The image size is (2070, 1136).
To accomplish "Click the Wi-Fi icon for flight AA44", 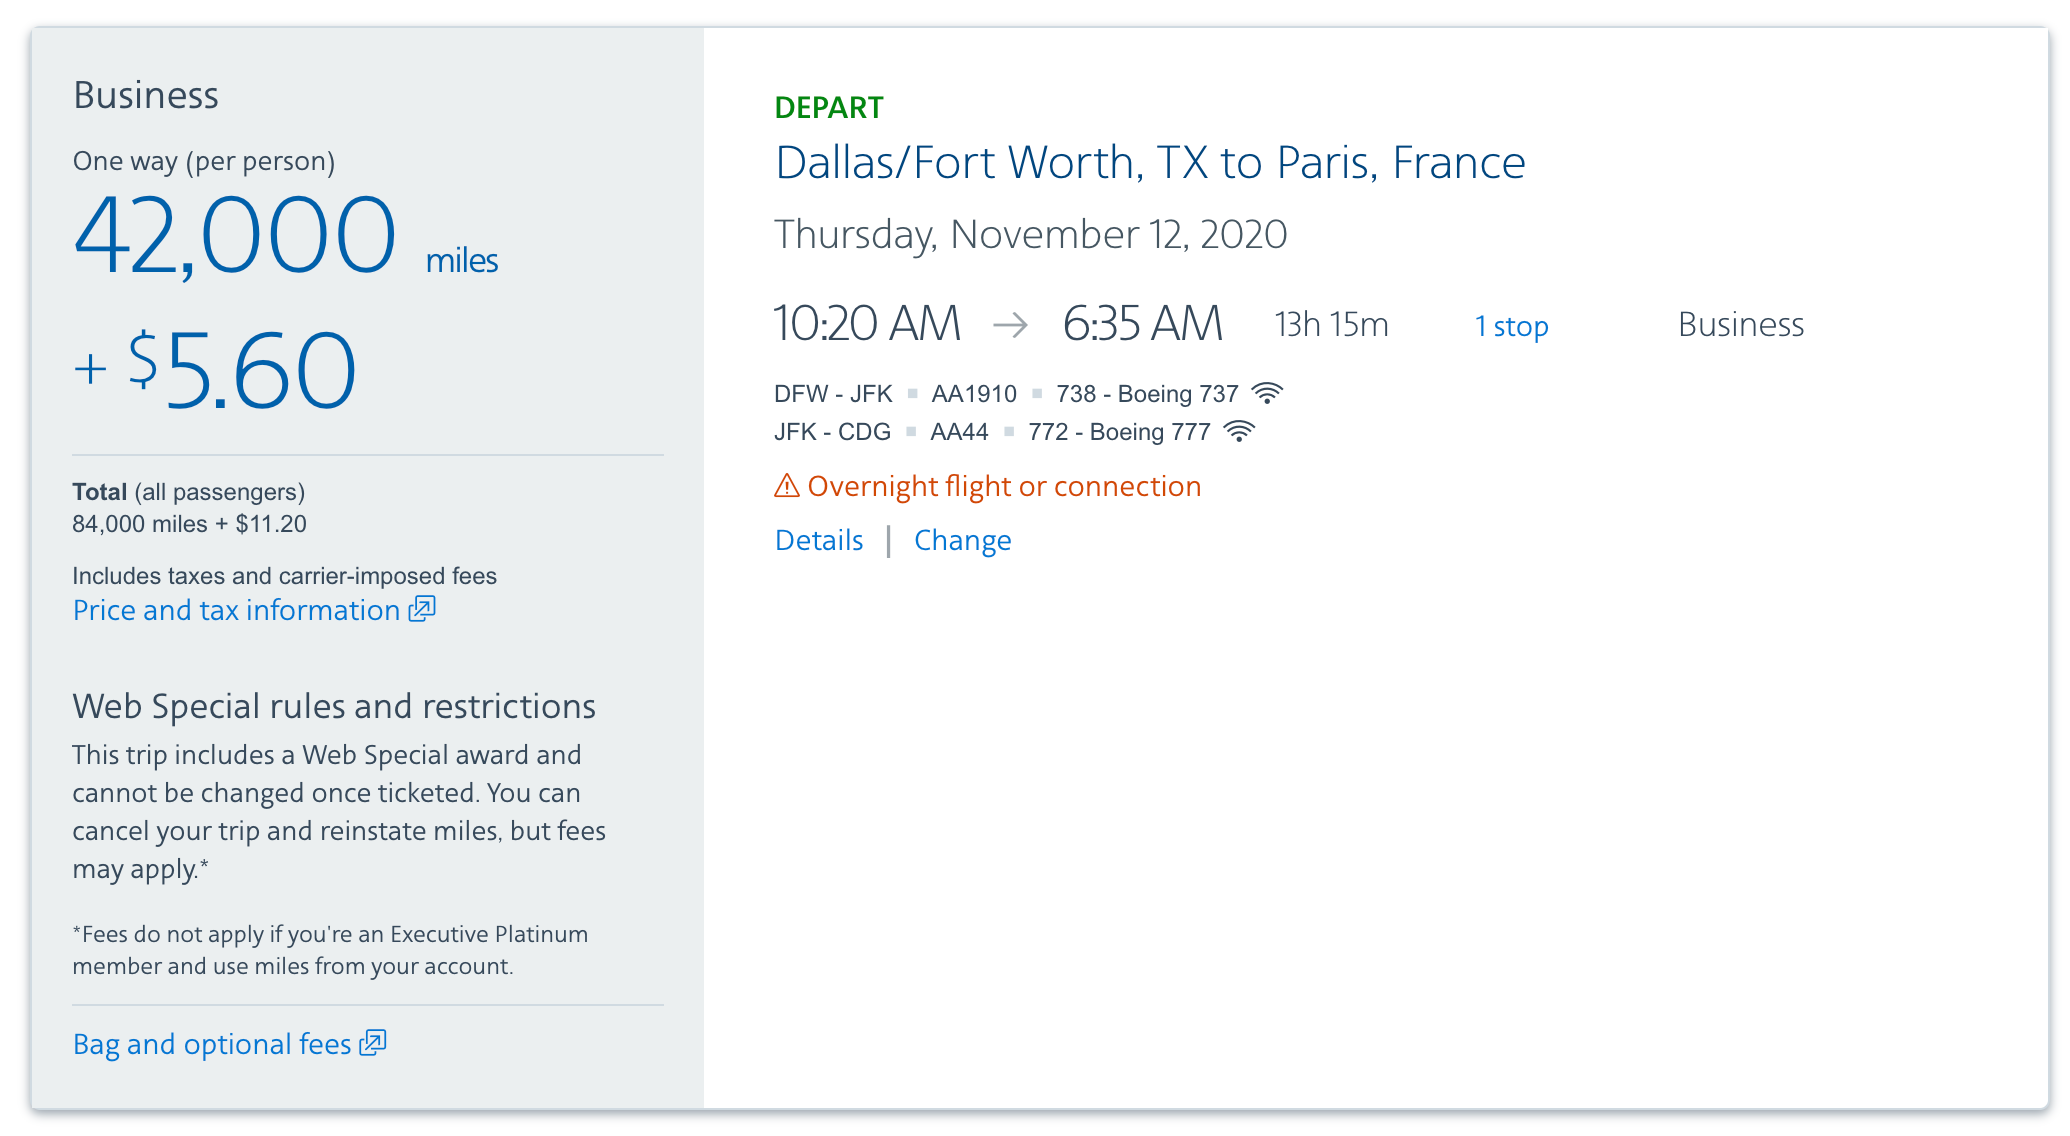I will (x=1239, y=432).
